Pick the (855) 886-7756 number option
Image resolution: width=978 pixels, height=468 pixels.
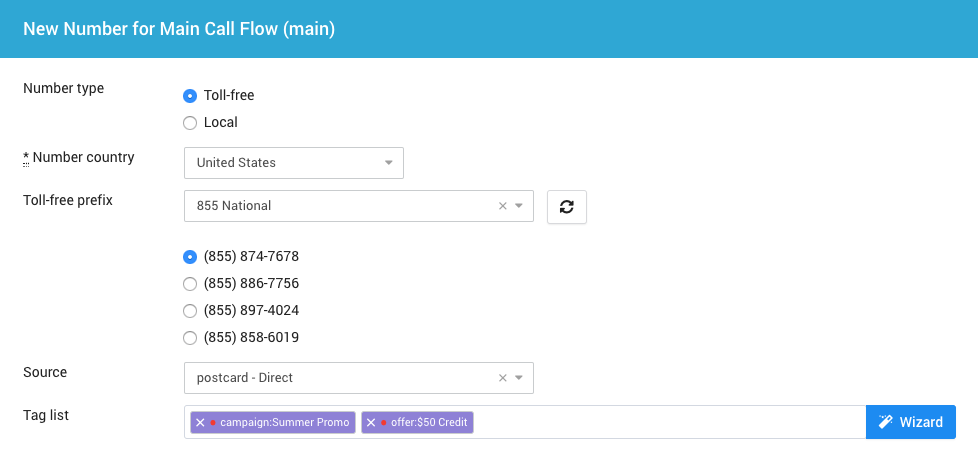coord(190,284)
